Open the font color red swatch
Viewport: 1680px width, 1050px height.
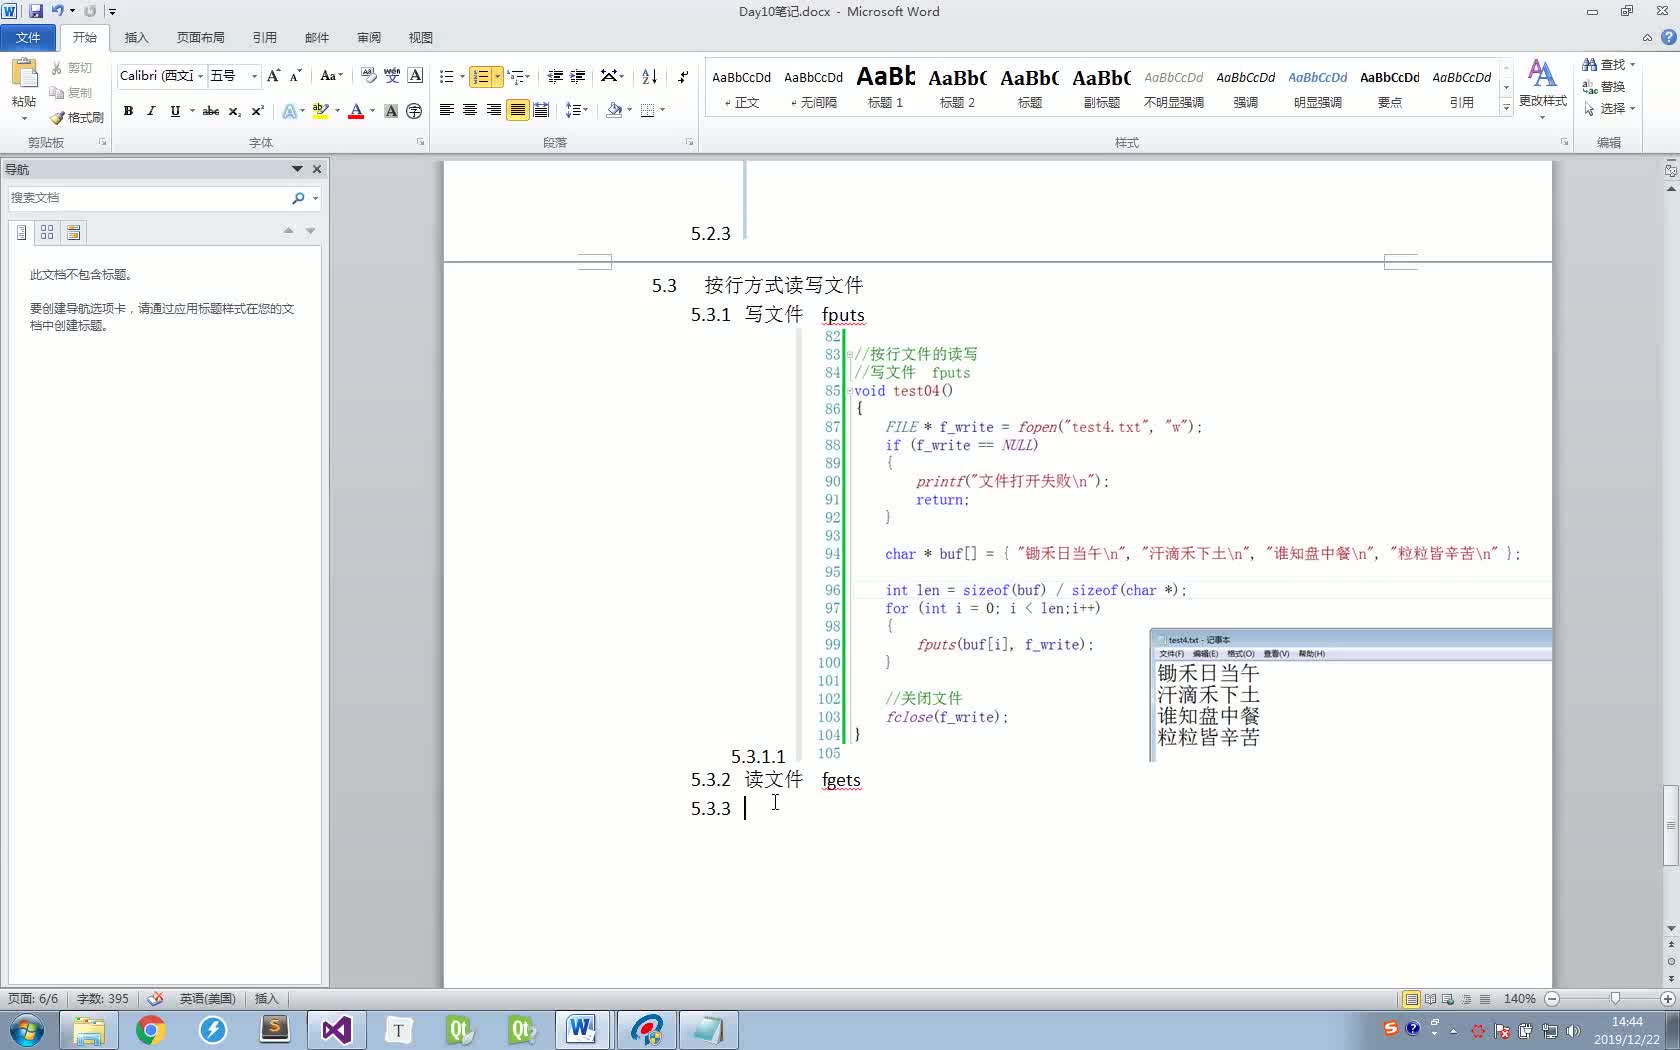355,111
